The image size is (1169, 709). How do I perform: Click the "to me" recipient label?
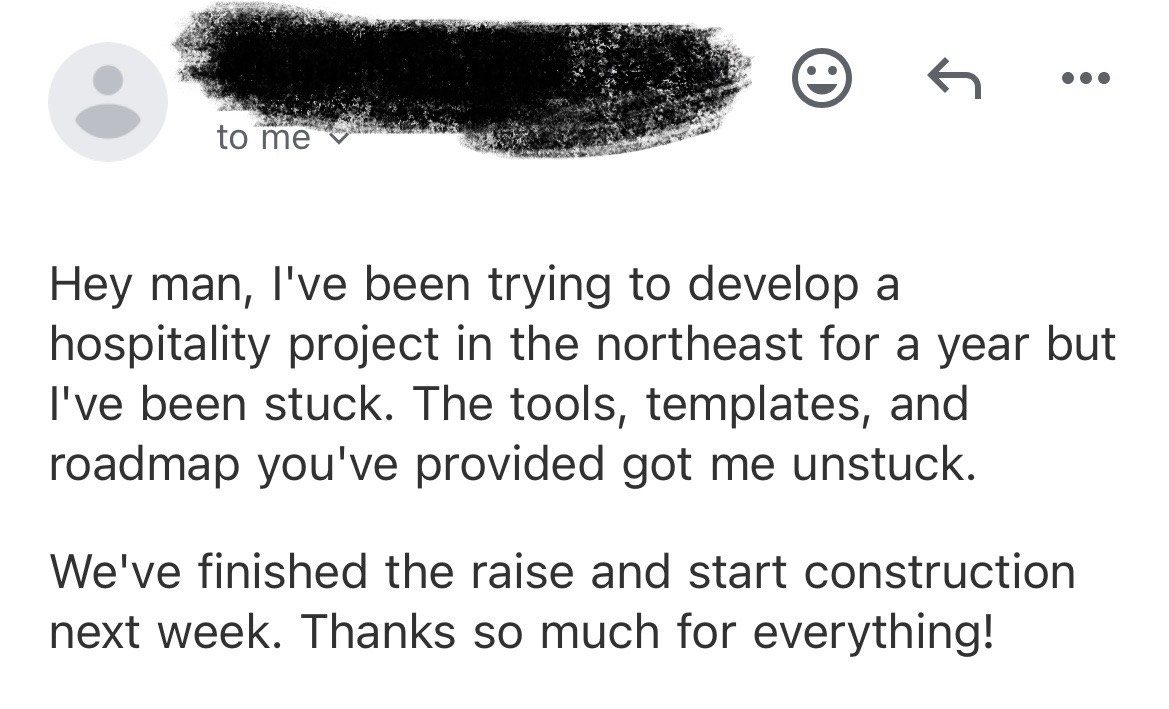click(x=263, y=137)
